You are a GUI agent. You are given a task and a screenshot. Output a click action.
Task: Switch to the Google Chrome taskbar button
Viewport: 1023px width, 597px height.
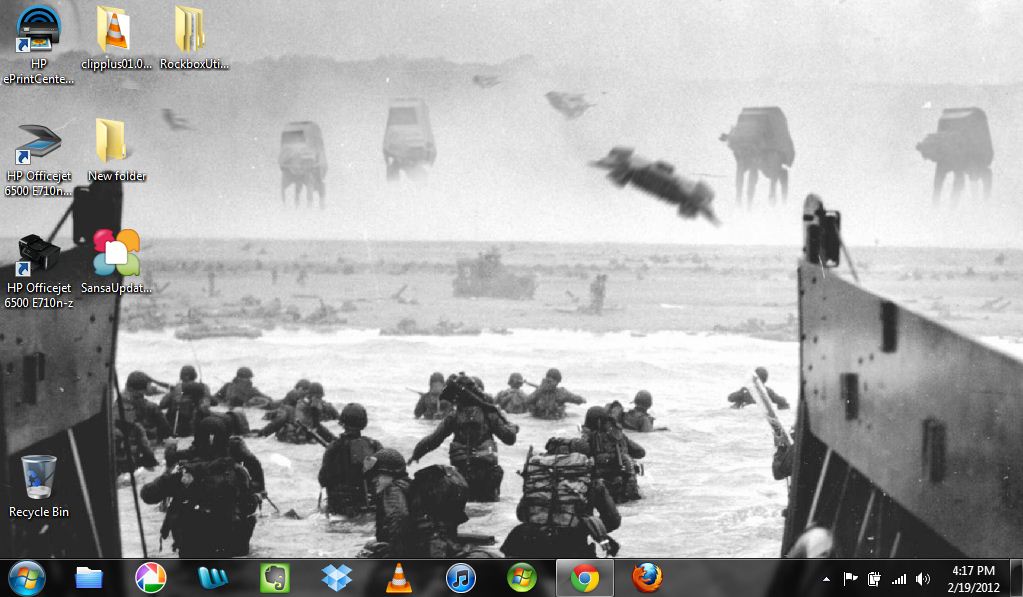(x=585, y=578)
